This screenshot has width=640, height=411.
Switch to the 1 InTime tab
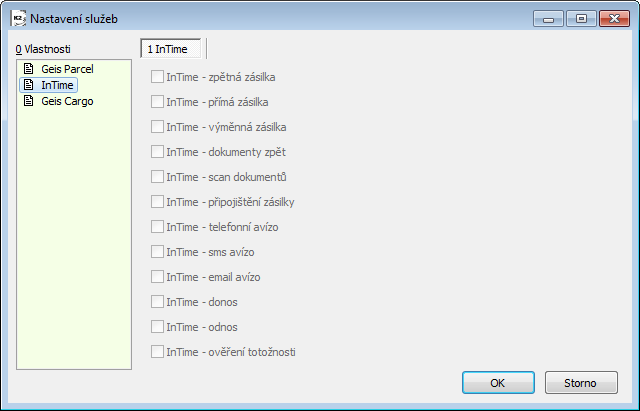coord(171,49)
